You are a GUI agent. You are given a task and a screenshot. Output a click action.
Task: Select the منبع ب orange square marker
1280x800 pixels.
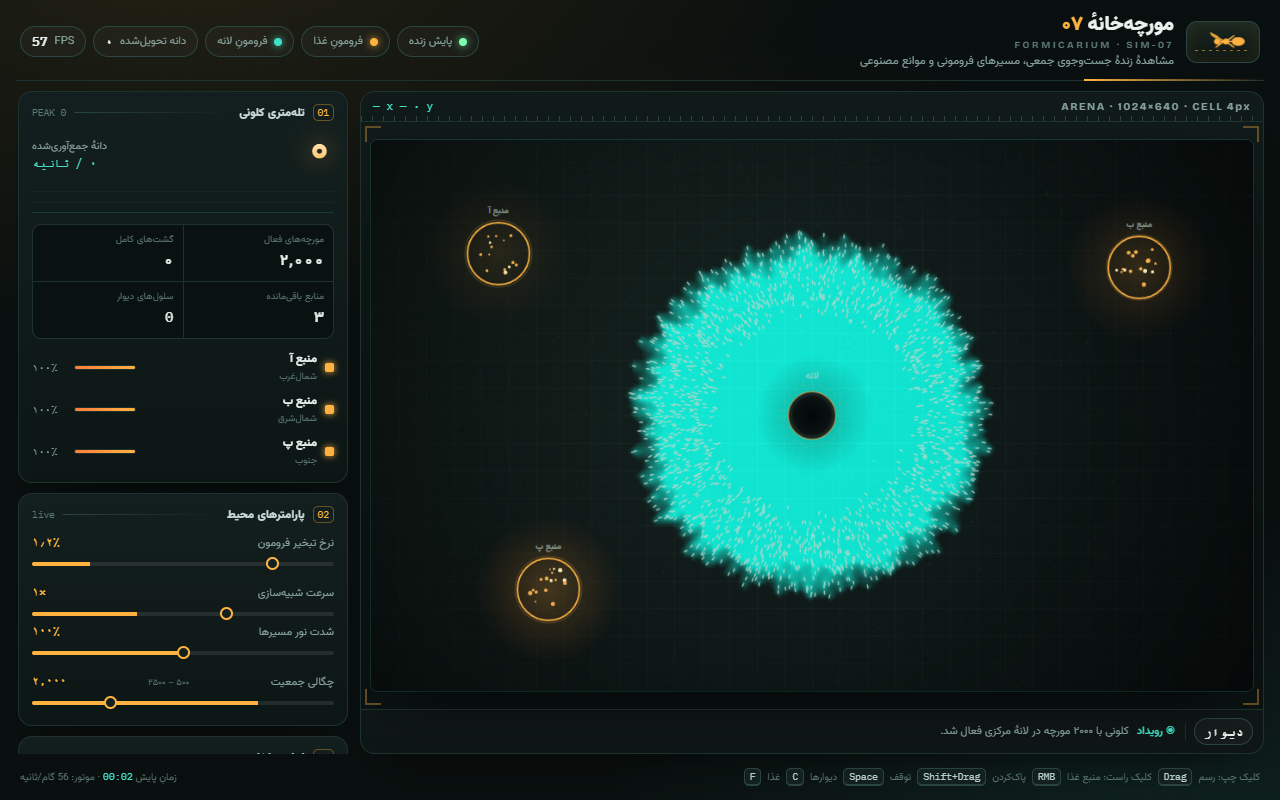click(x=330, y=409)
